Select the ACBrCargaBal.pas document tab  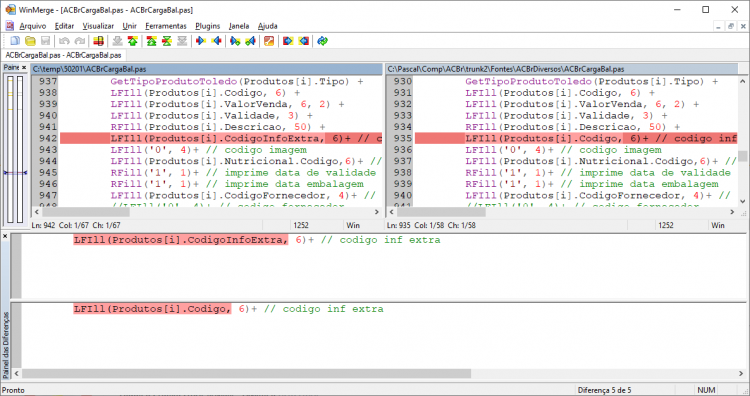click(x=64, y=55)
